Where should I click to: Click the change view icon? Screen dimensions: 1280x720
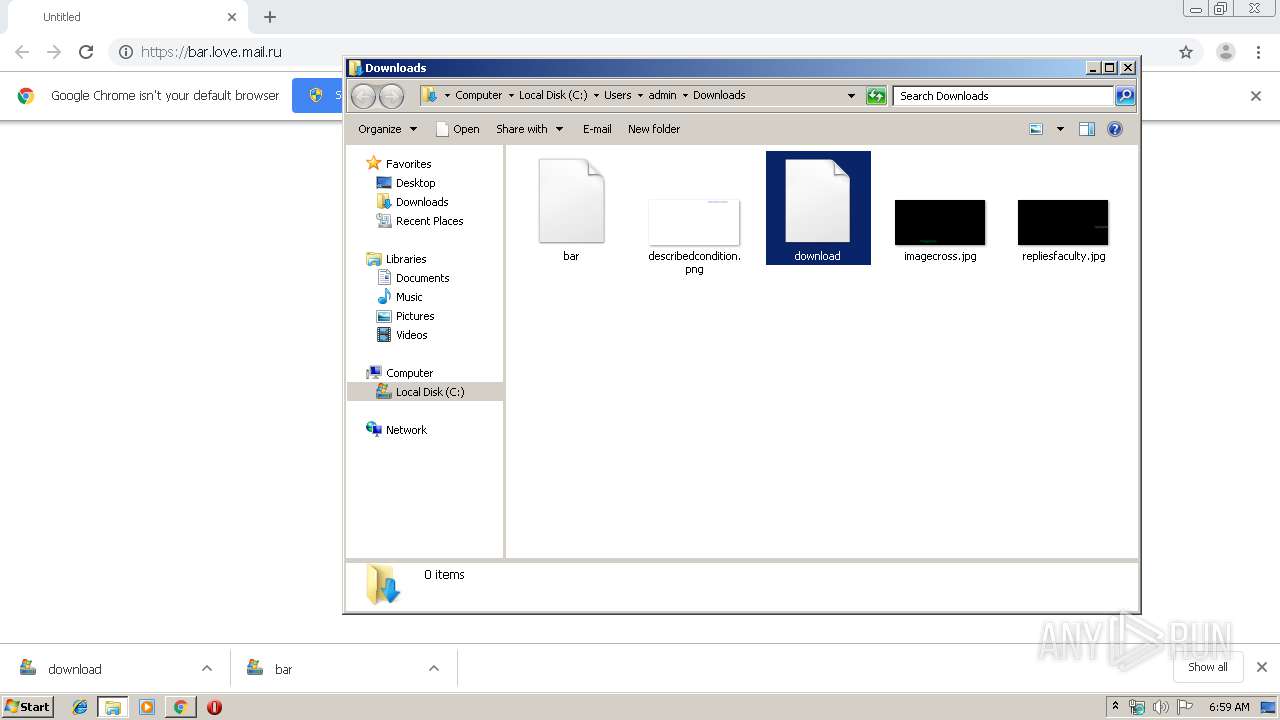[x=1036, y=129]
